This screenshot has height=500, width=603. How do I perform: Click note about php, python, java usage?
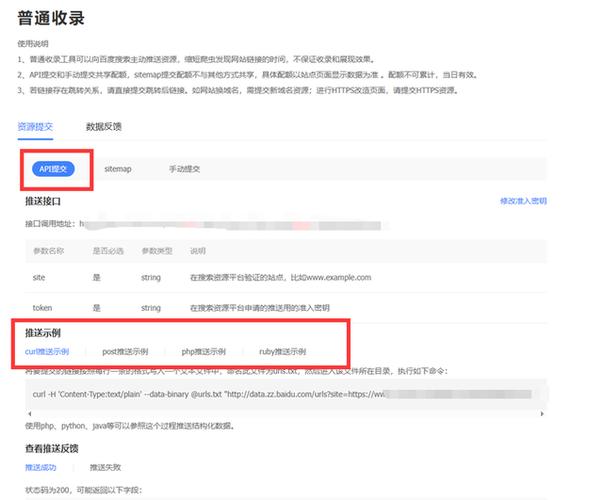[130, 426]
